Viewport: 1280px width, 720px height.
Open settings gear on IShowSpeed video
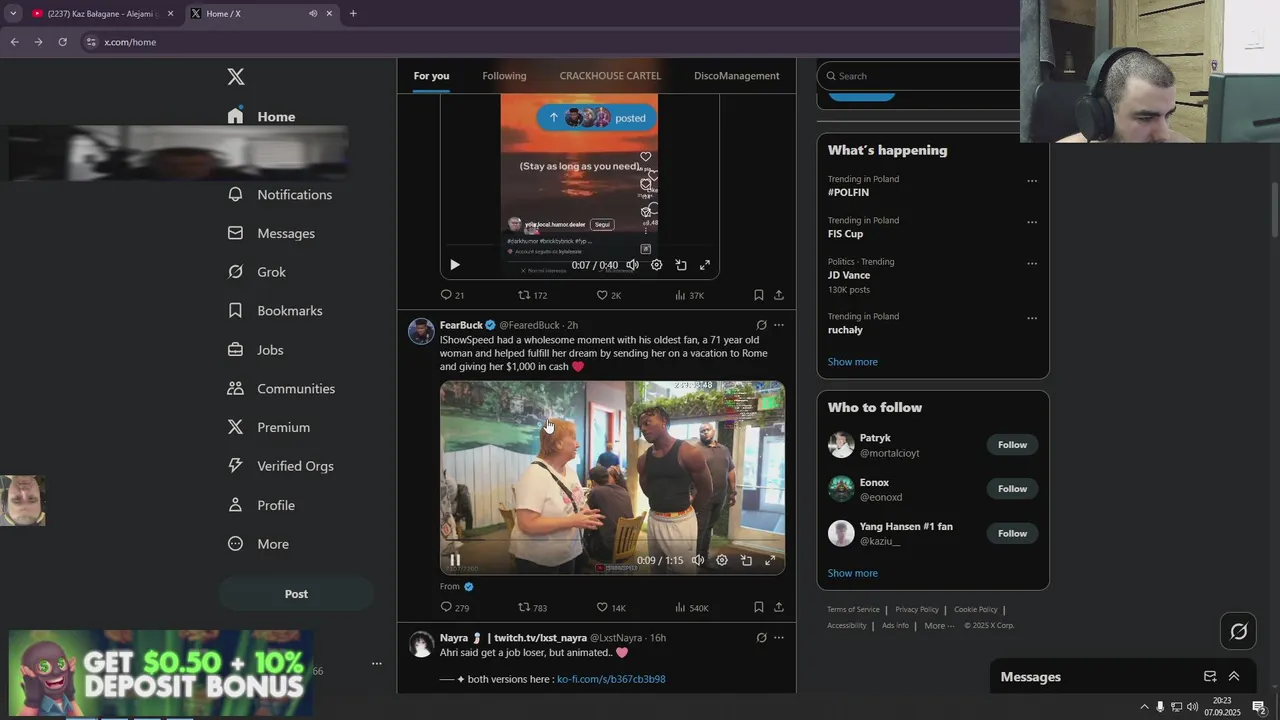pyautogui.click(x=722, y=560)
